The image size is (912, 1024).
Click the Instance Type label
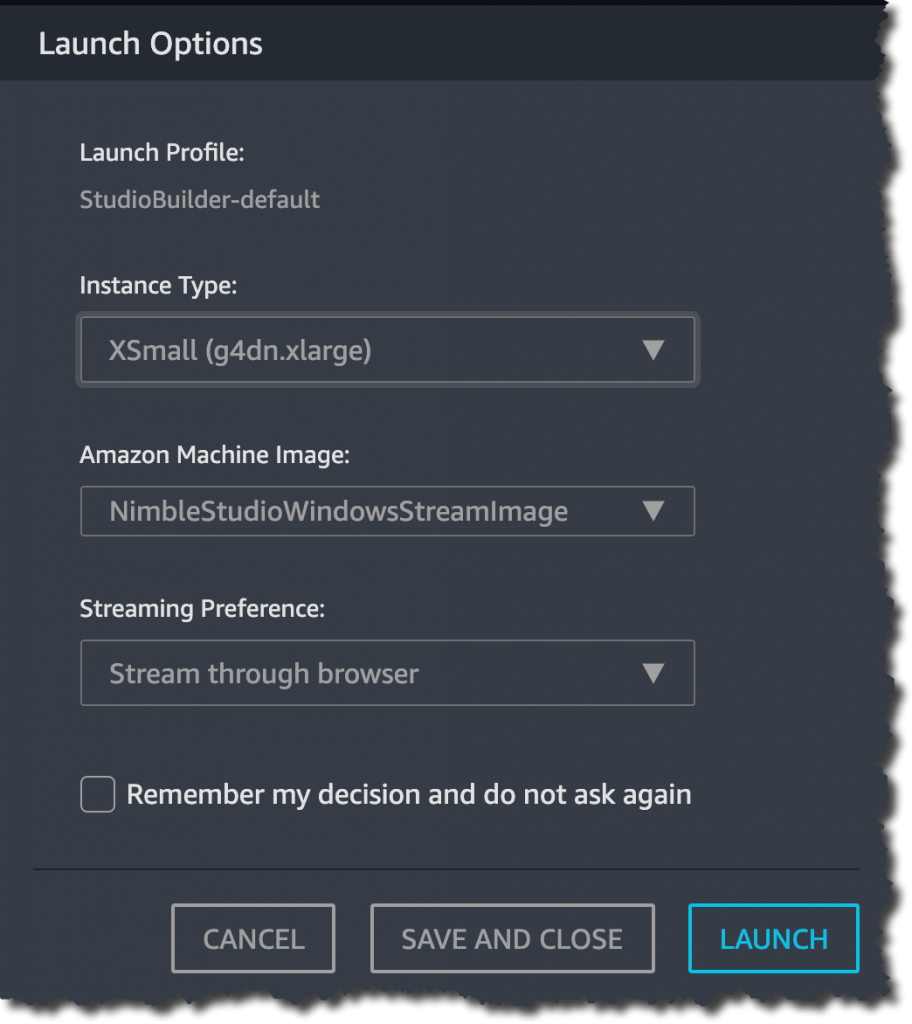[158, 286]
